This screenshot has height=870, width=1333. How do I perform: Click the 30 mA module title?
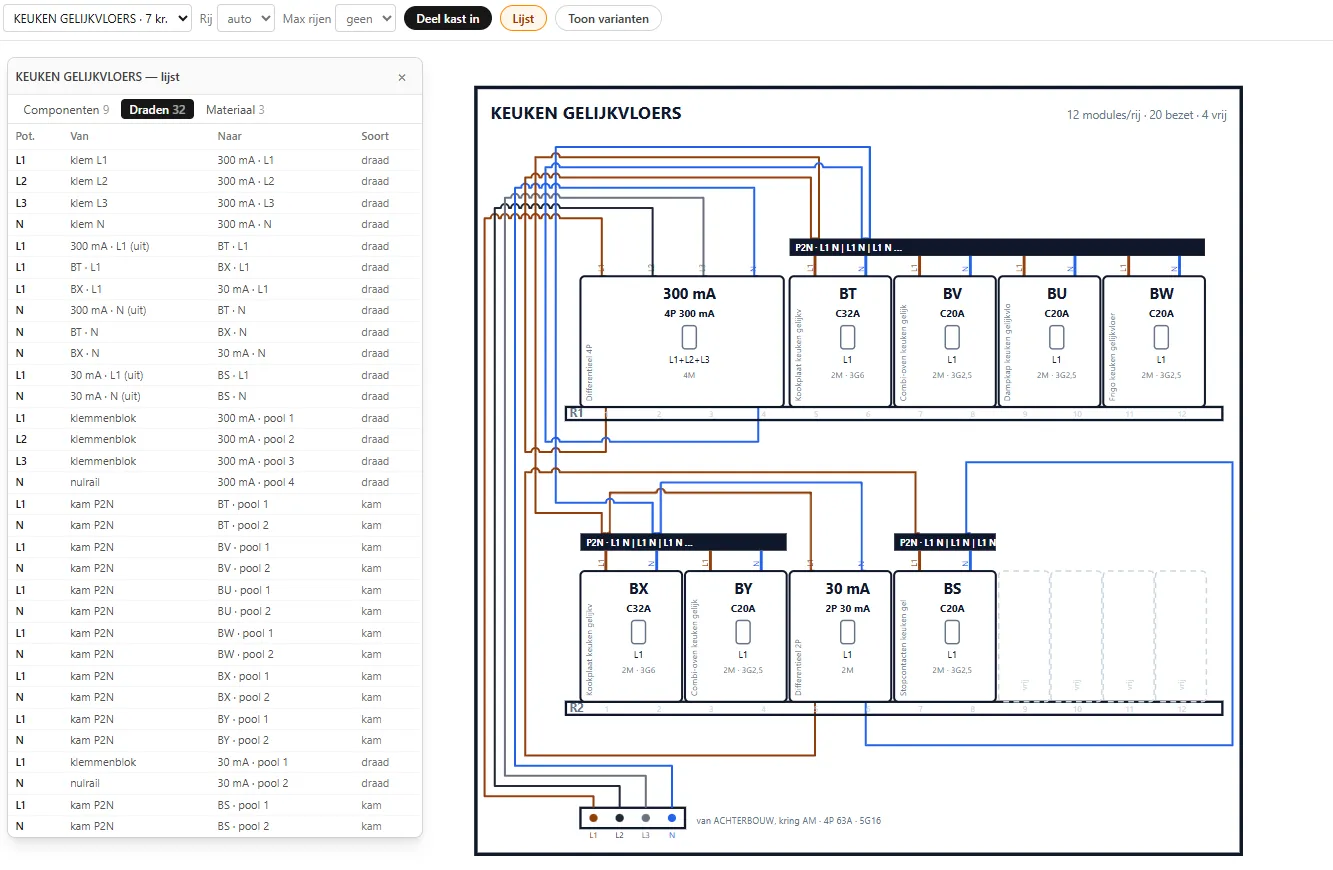(847, 589)
